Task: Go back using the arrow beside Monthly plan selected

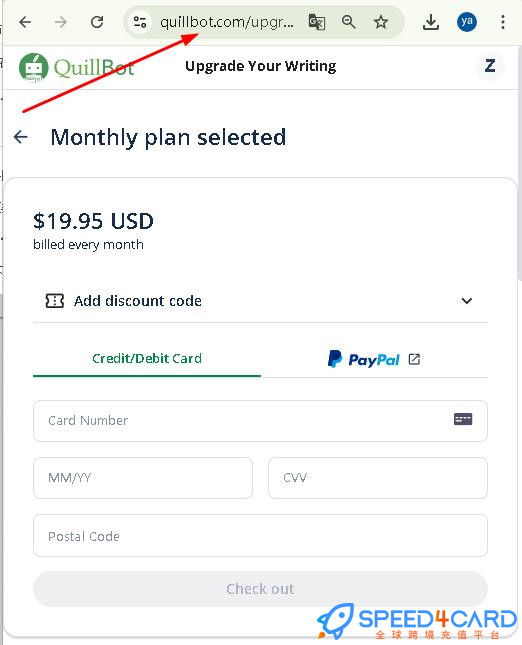Action: pyautogui.click(x=21, y=137)
